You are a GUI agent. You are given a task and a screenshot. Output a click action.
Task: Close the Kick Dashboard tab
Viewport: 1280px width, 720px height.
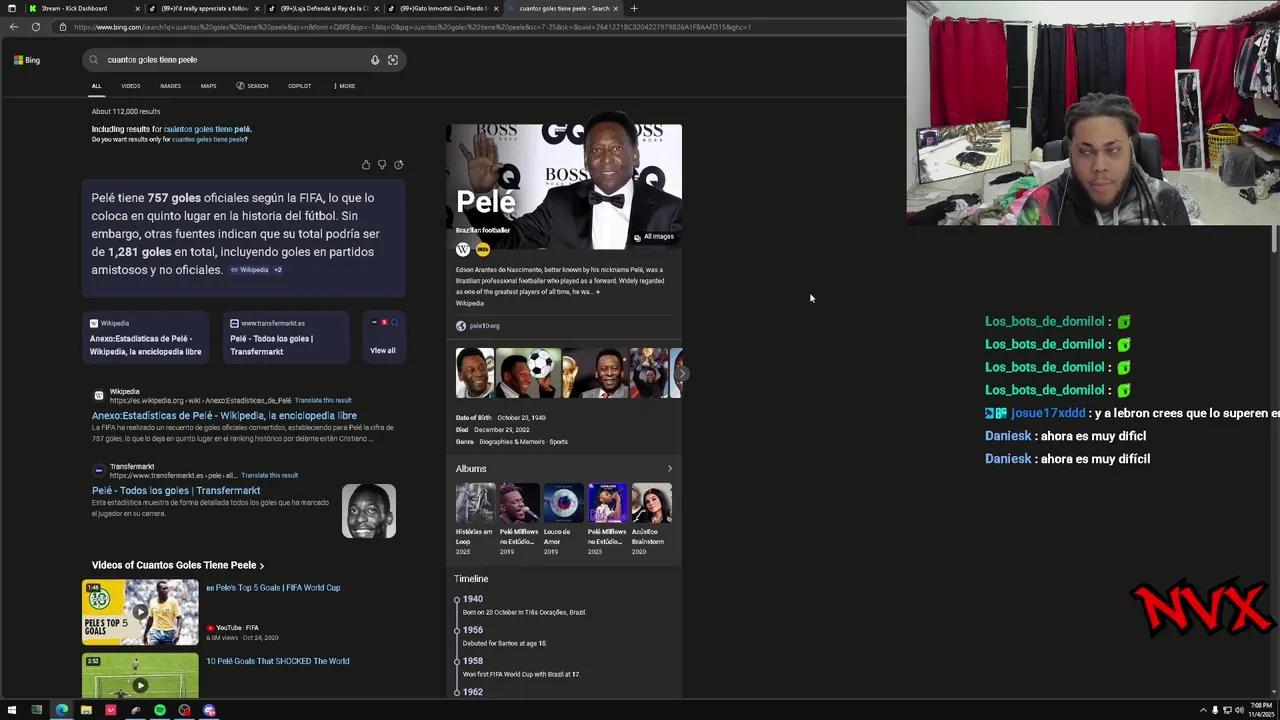[x=137, y=8]
